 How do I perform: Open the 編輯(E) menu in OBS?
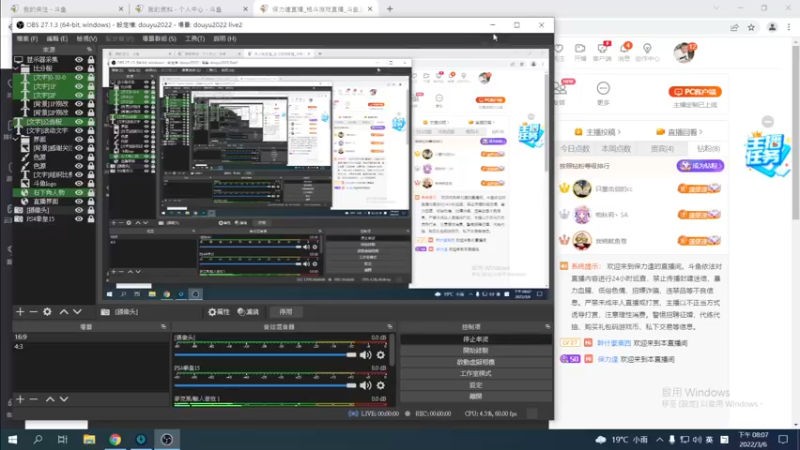57,39
